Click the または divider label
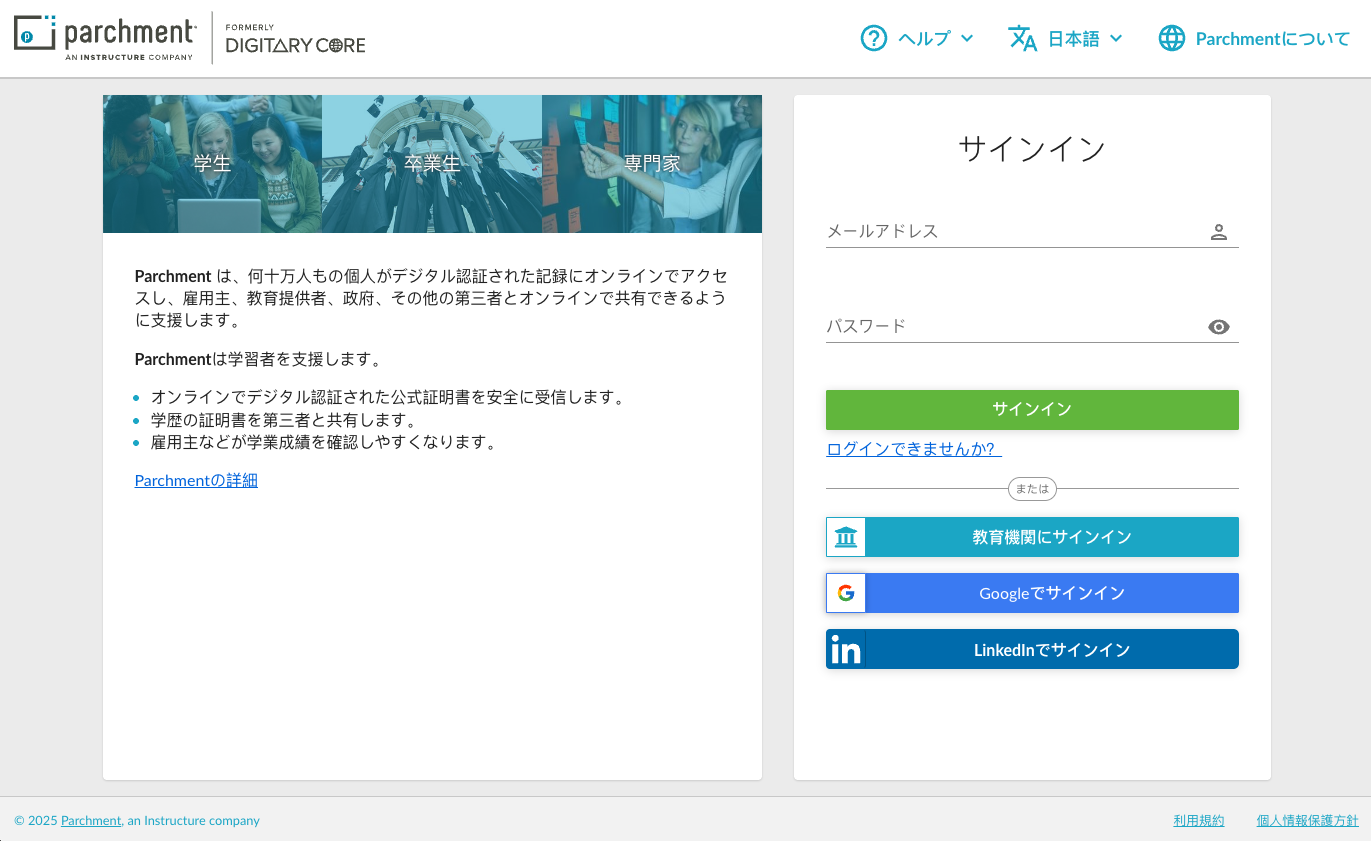This screenshot has width=1371, height=841. pyautogui.click(x=1032, y=489)
